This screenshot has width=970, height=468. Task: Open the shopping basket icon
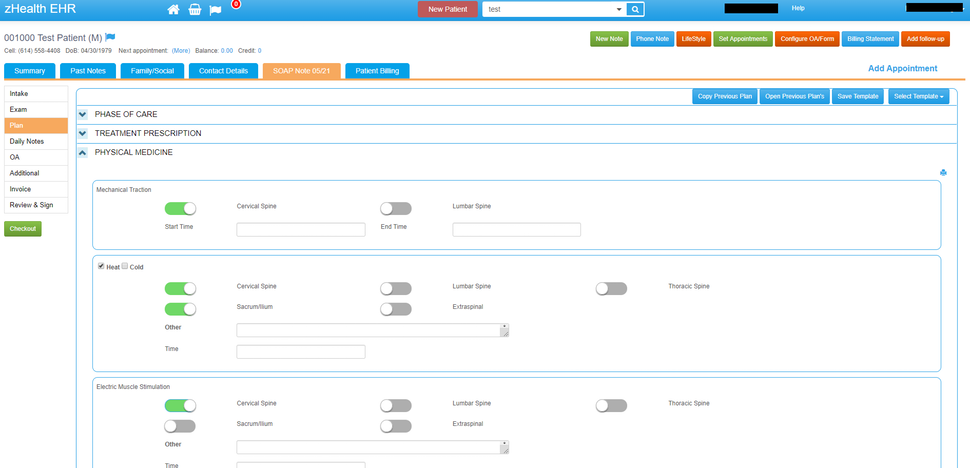coord(194,9)
